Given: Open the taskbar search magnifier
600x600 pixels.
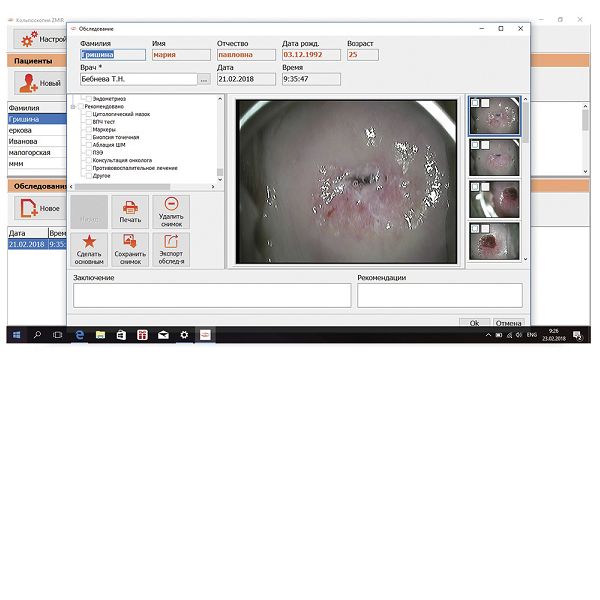Looking at the screenshot, I should coord(37,335).
